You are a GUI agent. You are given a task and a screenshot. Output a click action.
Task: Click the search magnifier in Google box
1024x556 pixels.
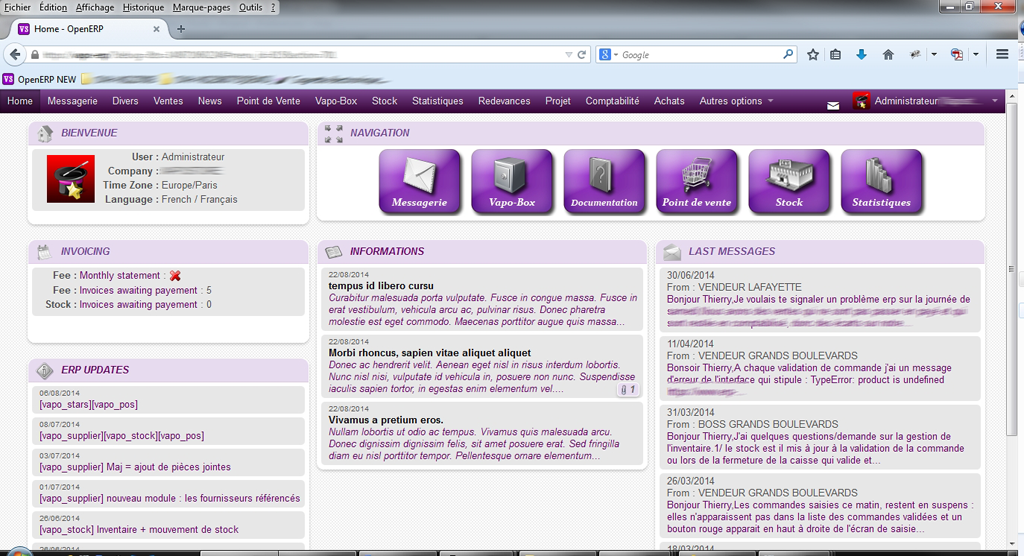[788, 55]
